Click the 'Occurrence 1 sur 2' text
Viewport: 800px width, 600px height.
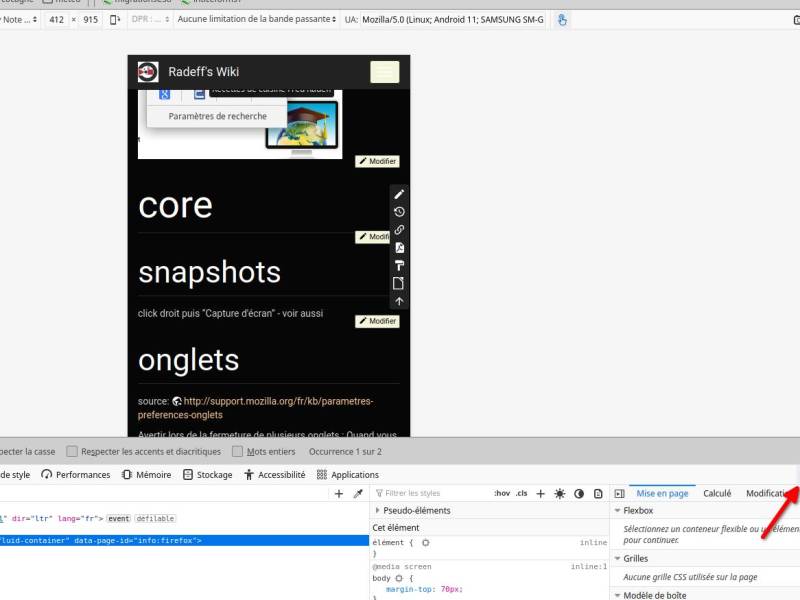click(345, 452)
